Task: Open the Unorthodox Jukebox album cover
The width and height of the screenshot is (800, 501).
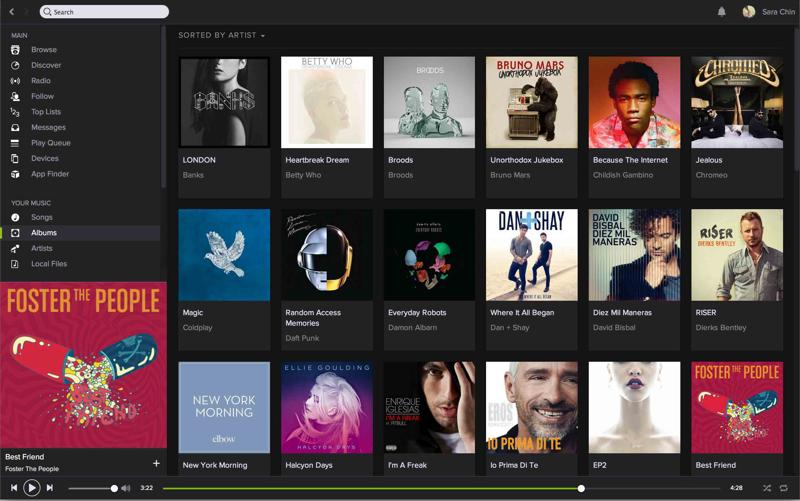Action: coord(532,102)
